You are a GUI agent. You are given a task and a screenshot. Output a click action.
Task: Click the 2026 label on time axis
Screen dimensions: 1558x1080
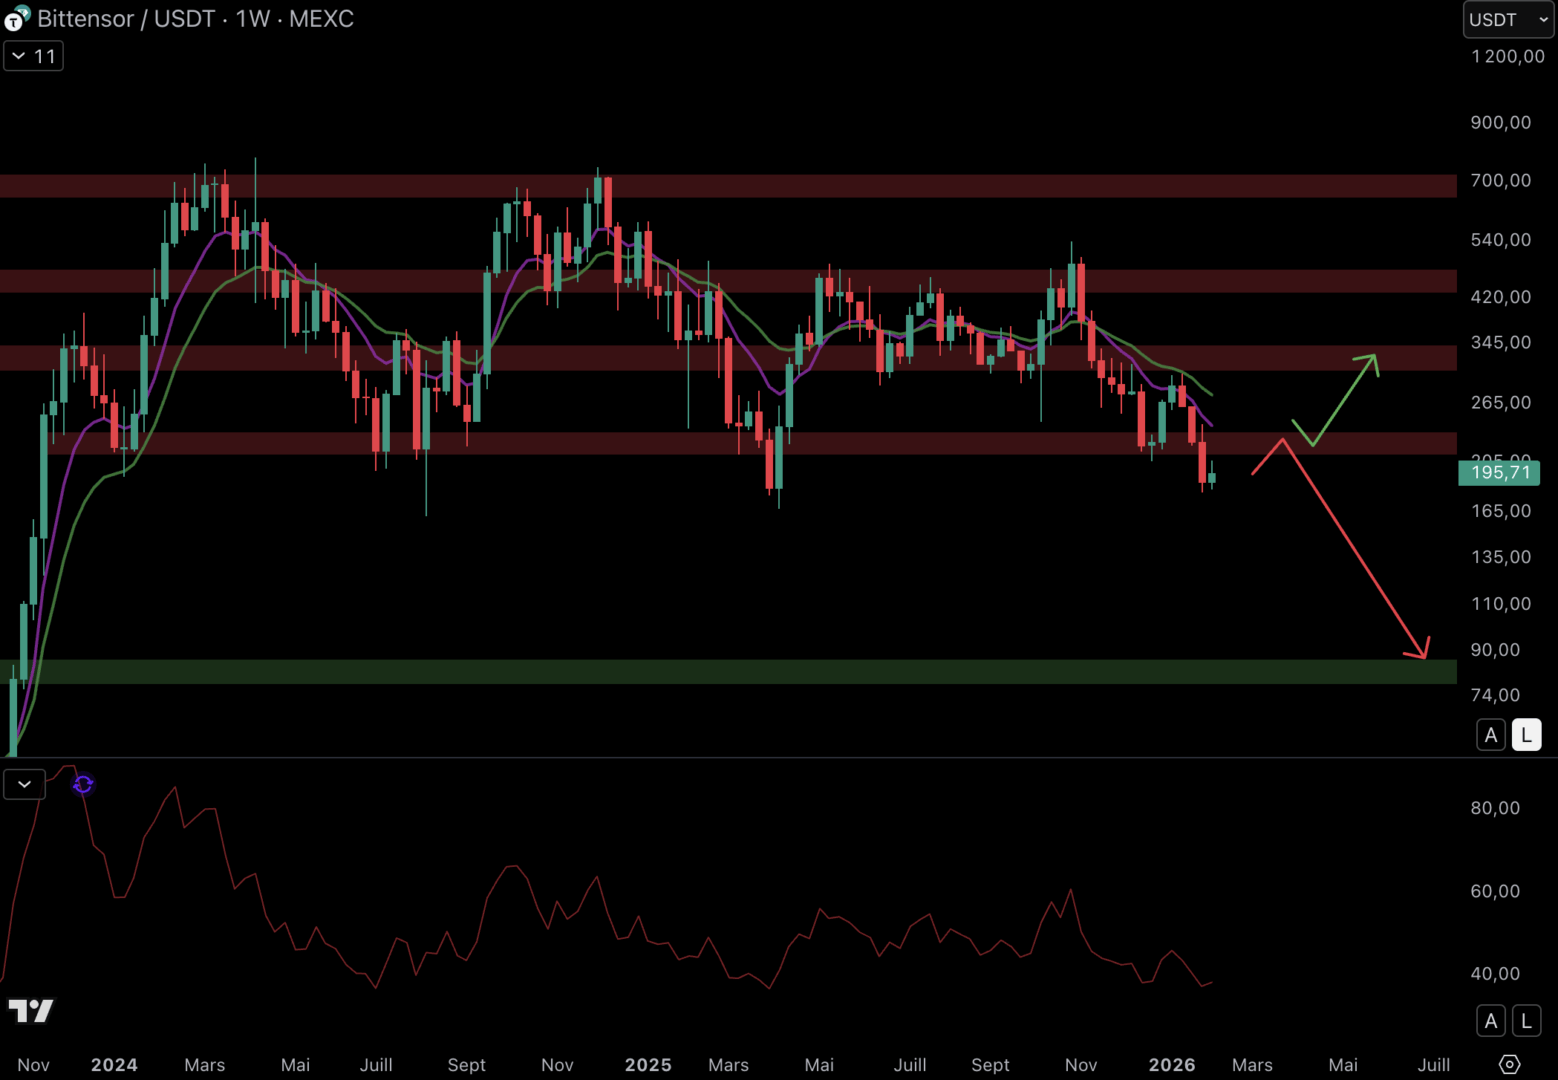1172,1065
